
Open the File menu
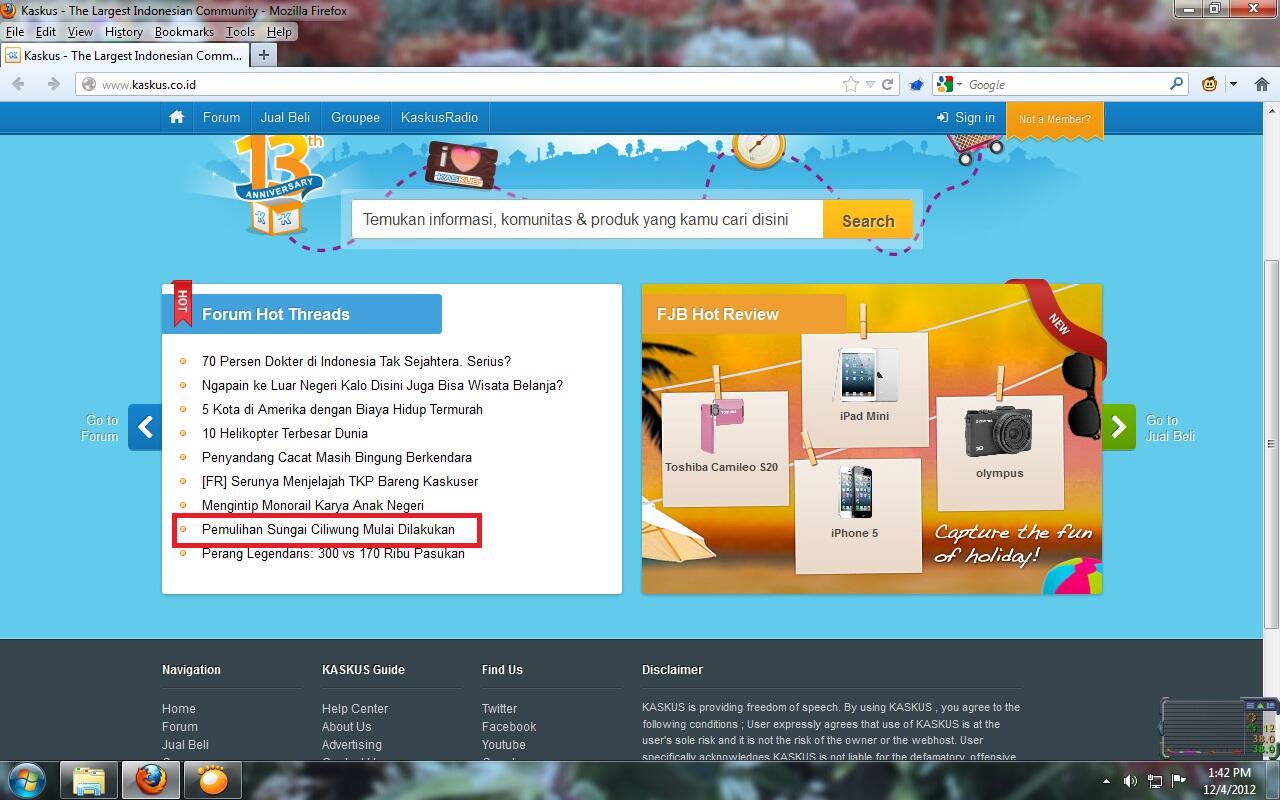click(14, 32)
